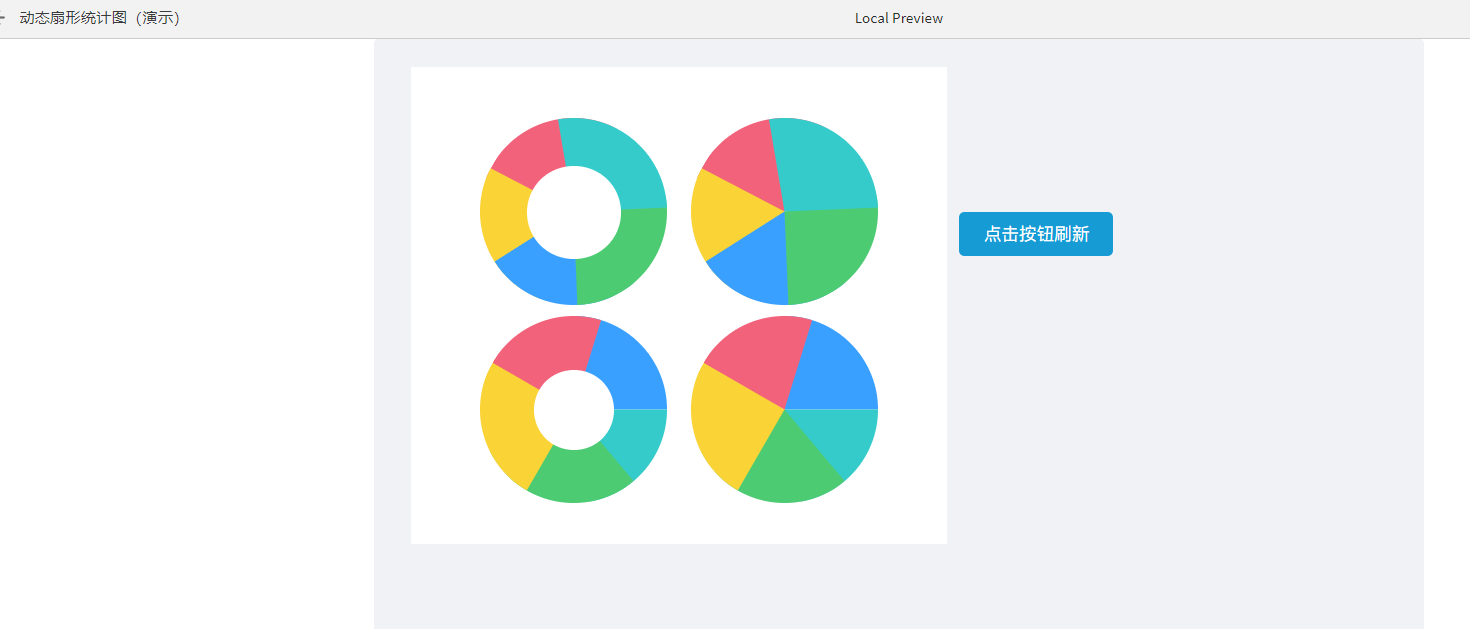Pick green slice of the upper solid pie
The width and height of the screenshot is (1470, 629).
click(830, 254)
